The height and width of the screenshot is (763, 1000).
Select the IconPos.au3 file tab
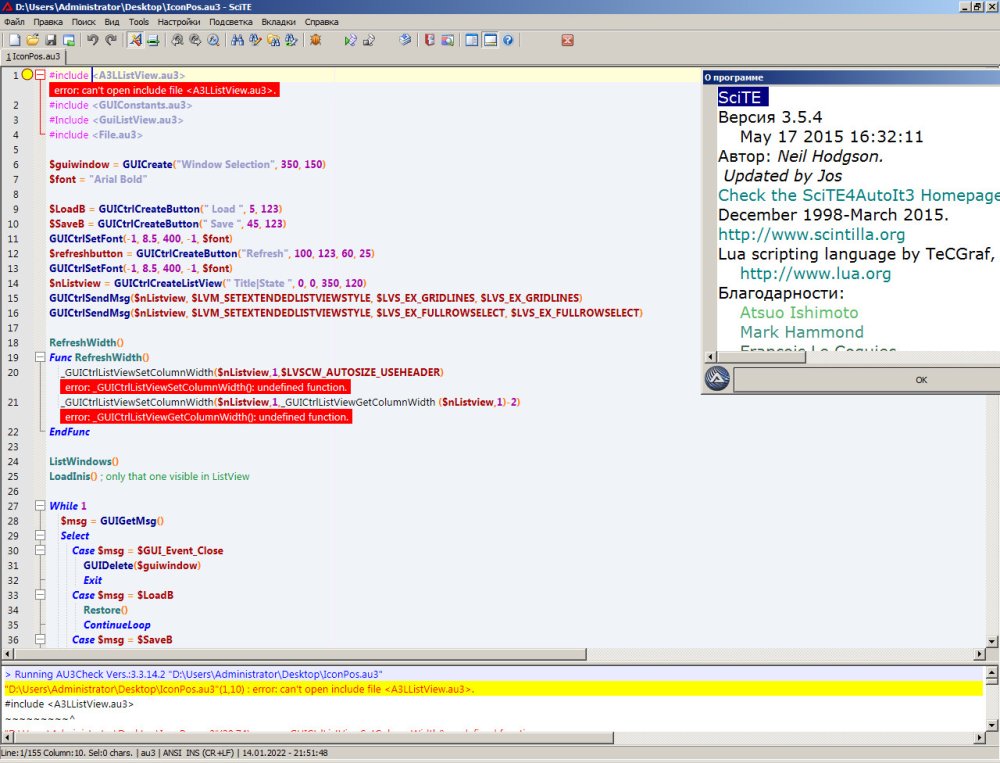[33, 56]
